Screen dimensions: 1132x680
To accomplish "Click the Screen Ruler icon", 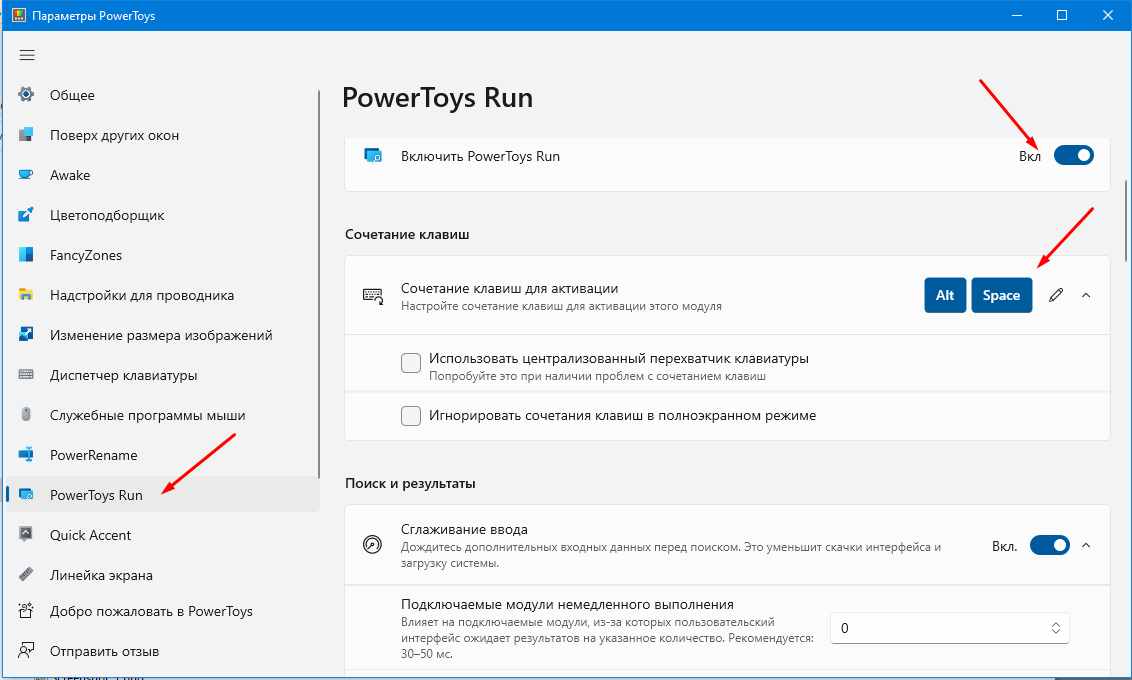I will [26, 575].
